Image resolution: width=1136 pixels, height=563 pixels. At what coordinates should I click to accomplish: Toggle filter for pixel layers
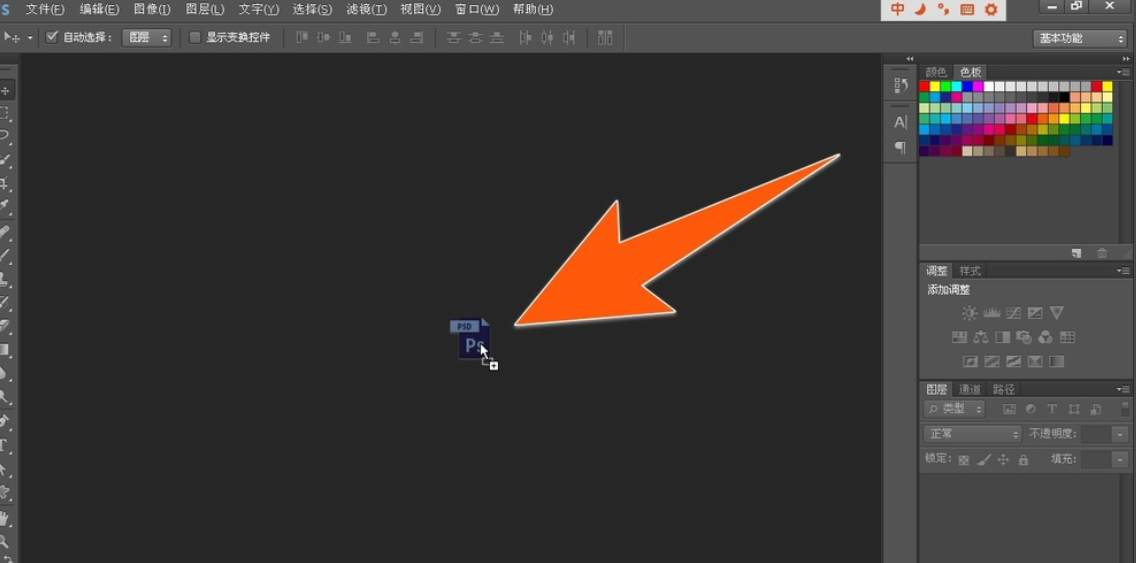click(x=1009, y=409)
